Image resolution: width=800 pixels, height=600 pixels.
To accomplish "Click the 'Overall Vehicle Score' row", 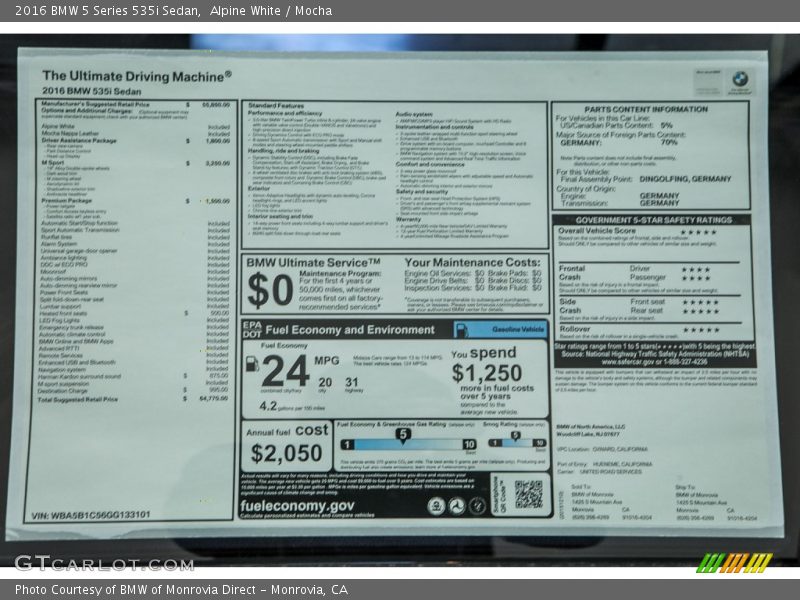I will (638, 231).
